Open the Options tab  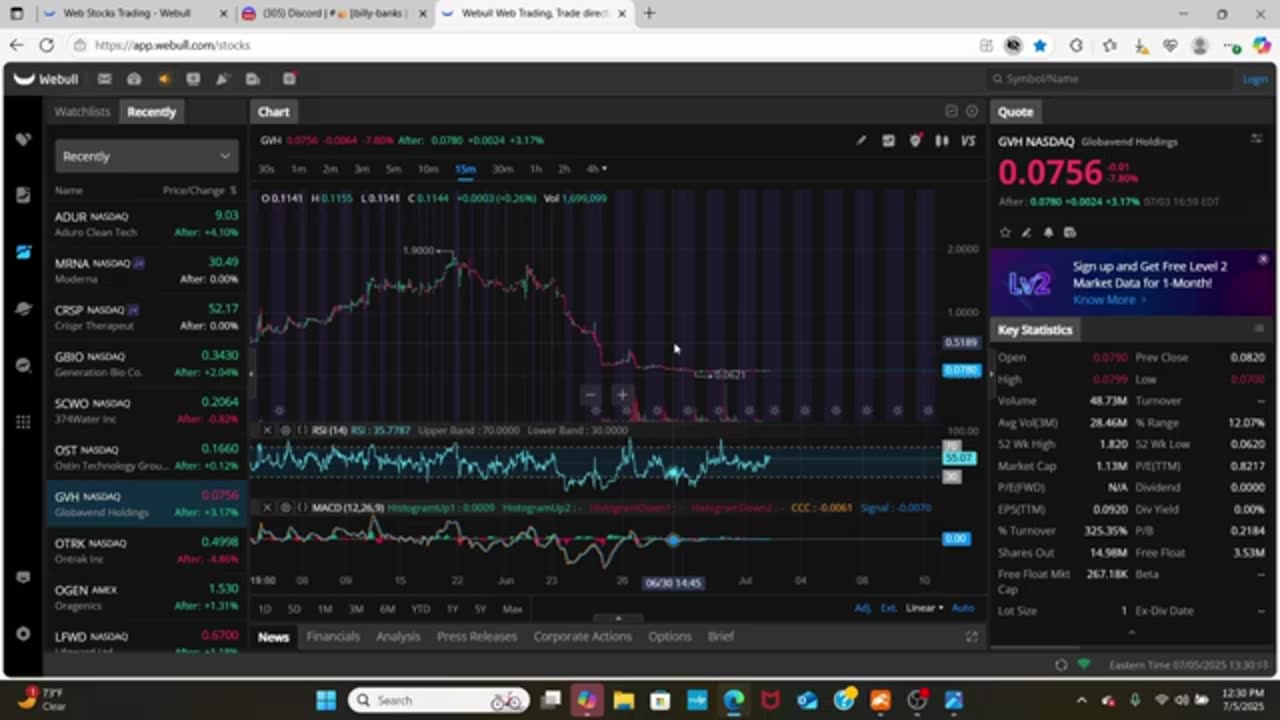point(670,636)
